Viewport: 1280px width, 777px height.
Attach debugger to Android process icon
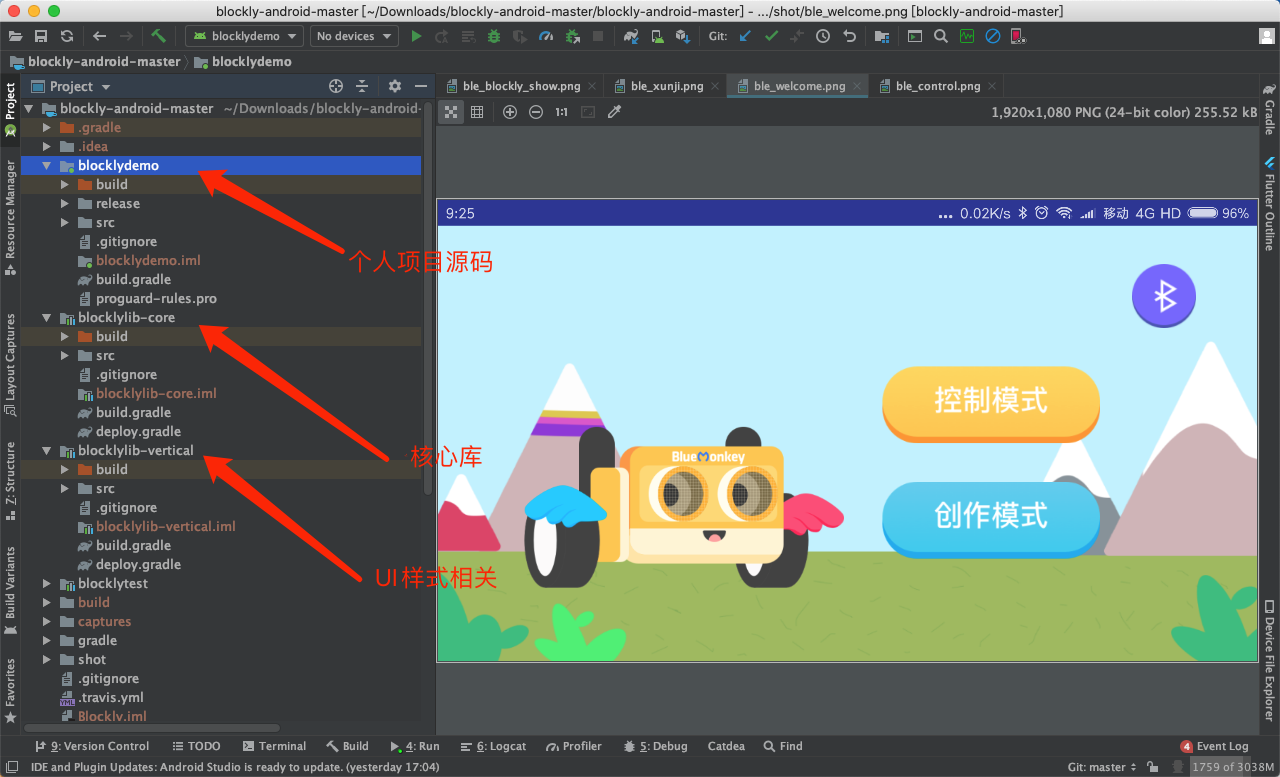click(x=572, y=36)
